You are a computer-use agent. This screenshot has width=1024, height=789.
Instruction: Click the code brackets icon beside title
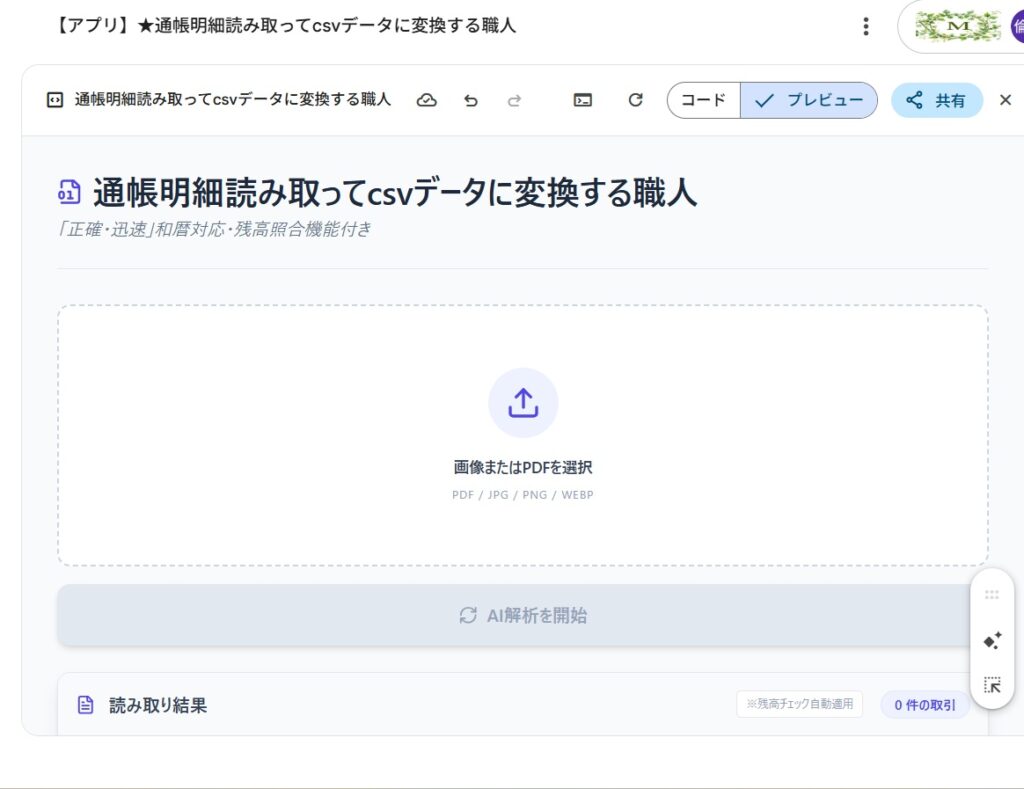click(56, 100)
